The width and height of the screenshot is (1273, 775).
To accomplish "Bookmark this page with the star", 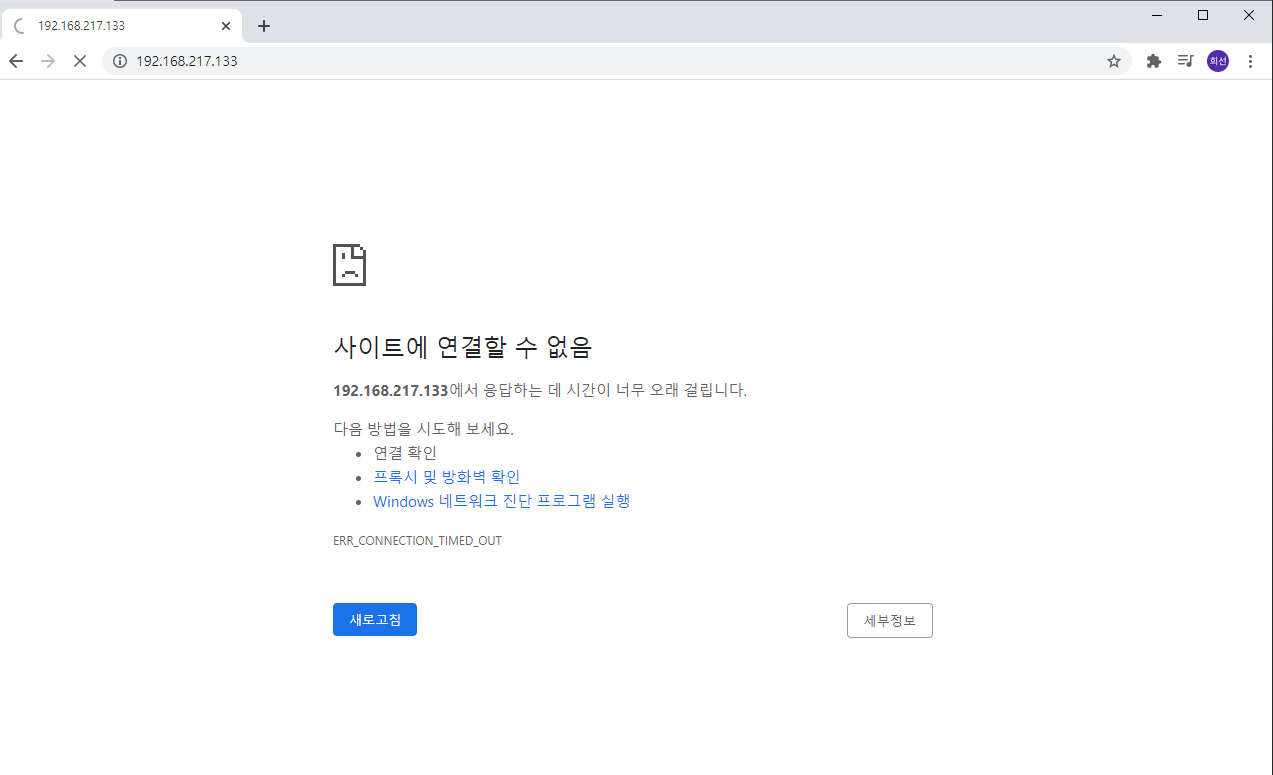I will pyautogui.click(x=1114, y=61).
